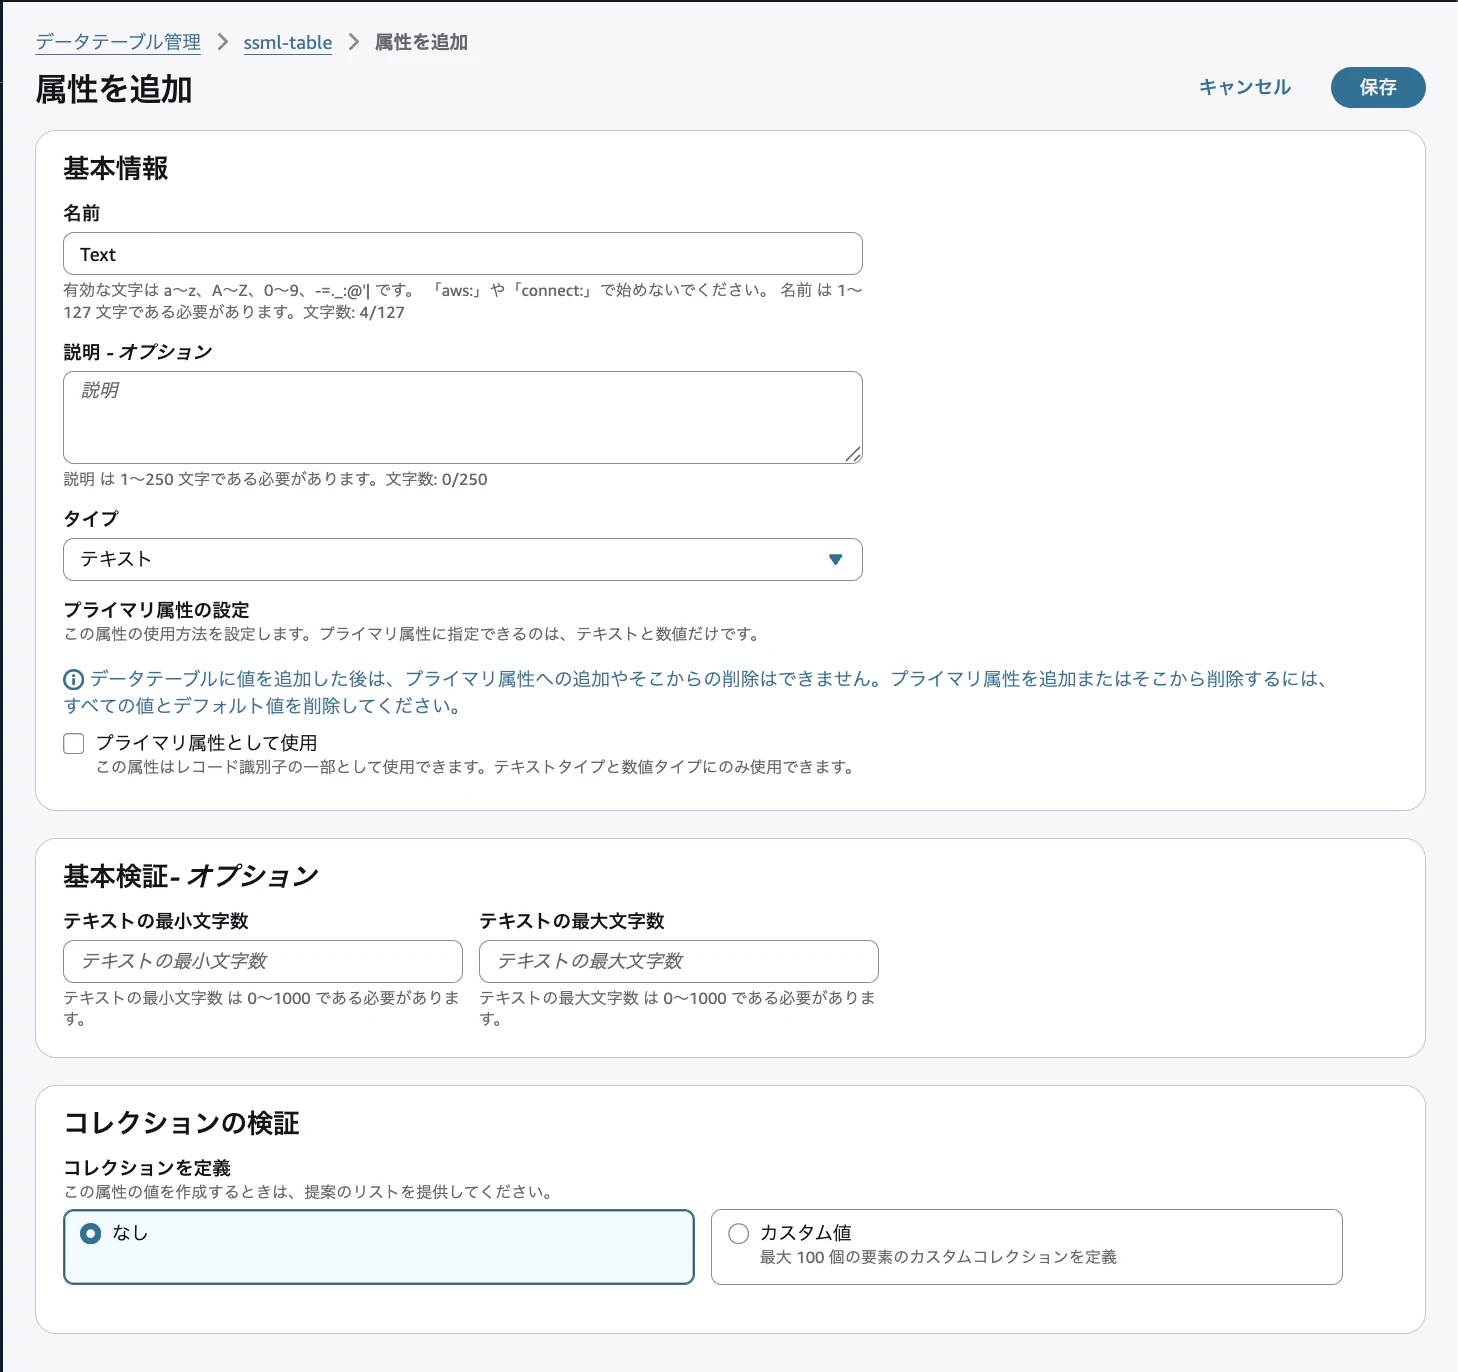Viewport: 1458px width, 1372px height.
Task: Enable the プライマリ属性として使用 checkbox
Action: click(74, 743)
